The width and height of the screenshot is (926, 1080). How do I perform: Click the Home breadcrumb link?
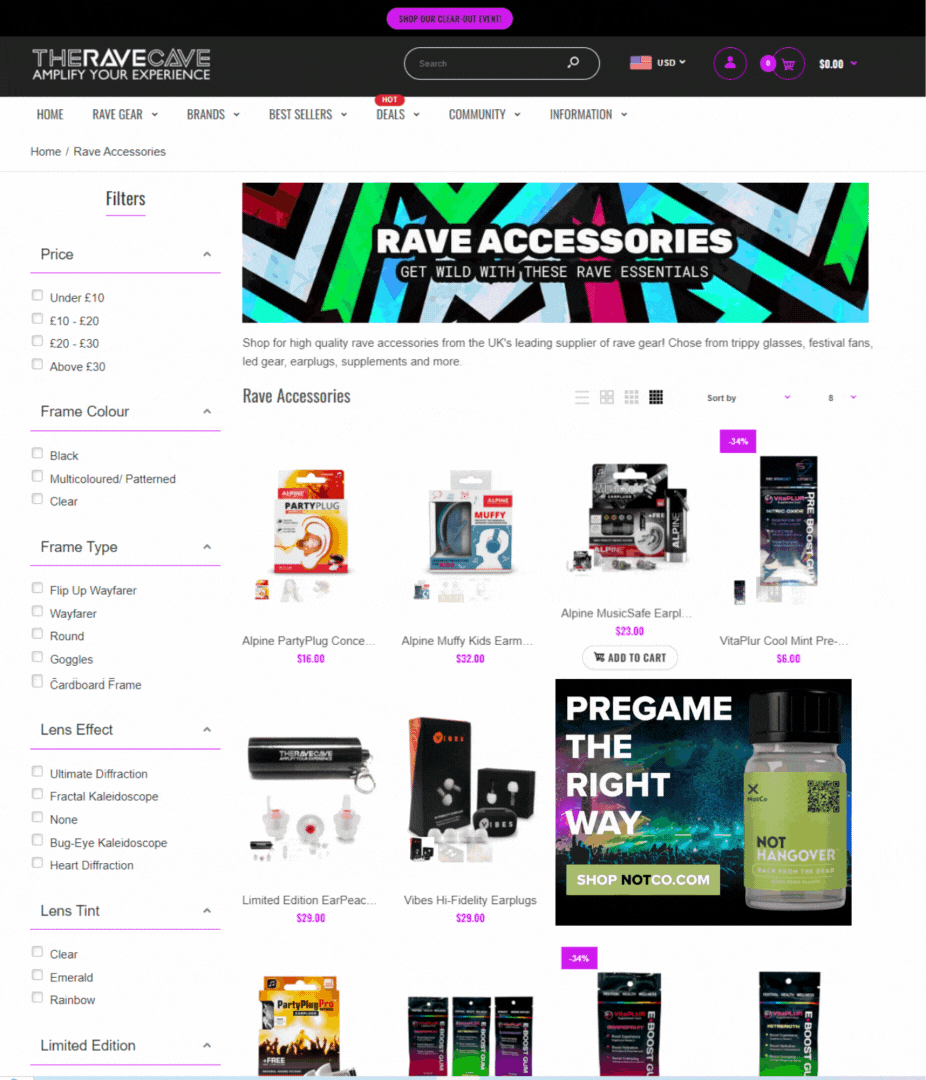[45, 152]
